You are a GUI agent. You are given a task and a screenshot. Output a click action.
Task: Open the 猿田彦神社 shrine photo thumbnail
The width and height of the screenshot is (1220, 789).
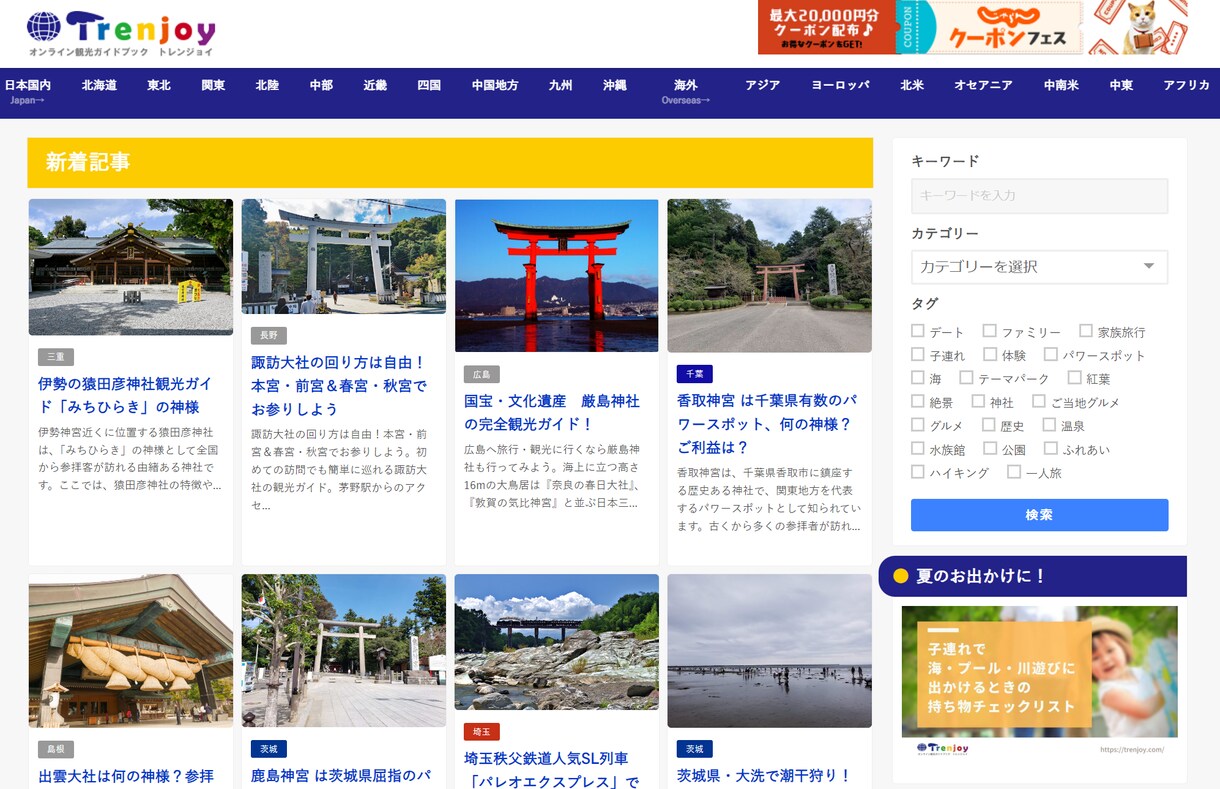[131, 267]
